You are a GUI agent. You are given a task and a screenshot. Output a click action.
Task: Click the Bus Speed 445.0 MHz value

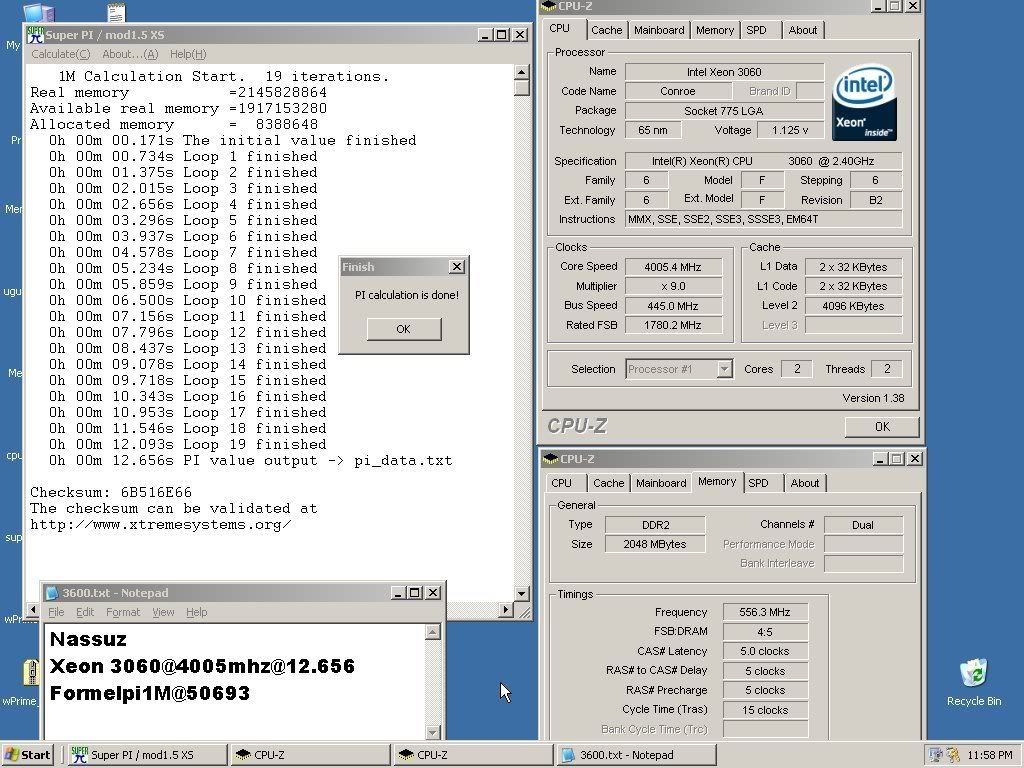(x=673, y=306)
